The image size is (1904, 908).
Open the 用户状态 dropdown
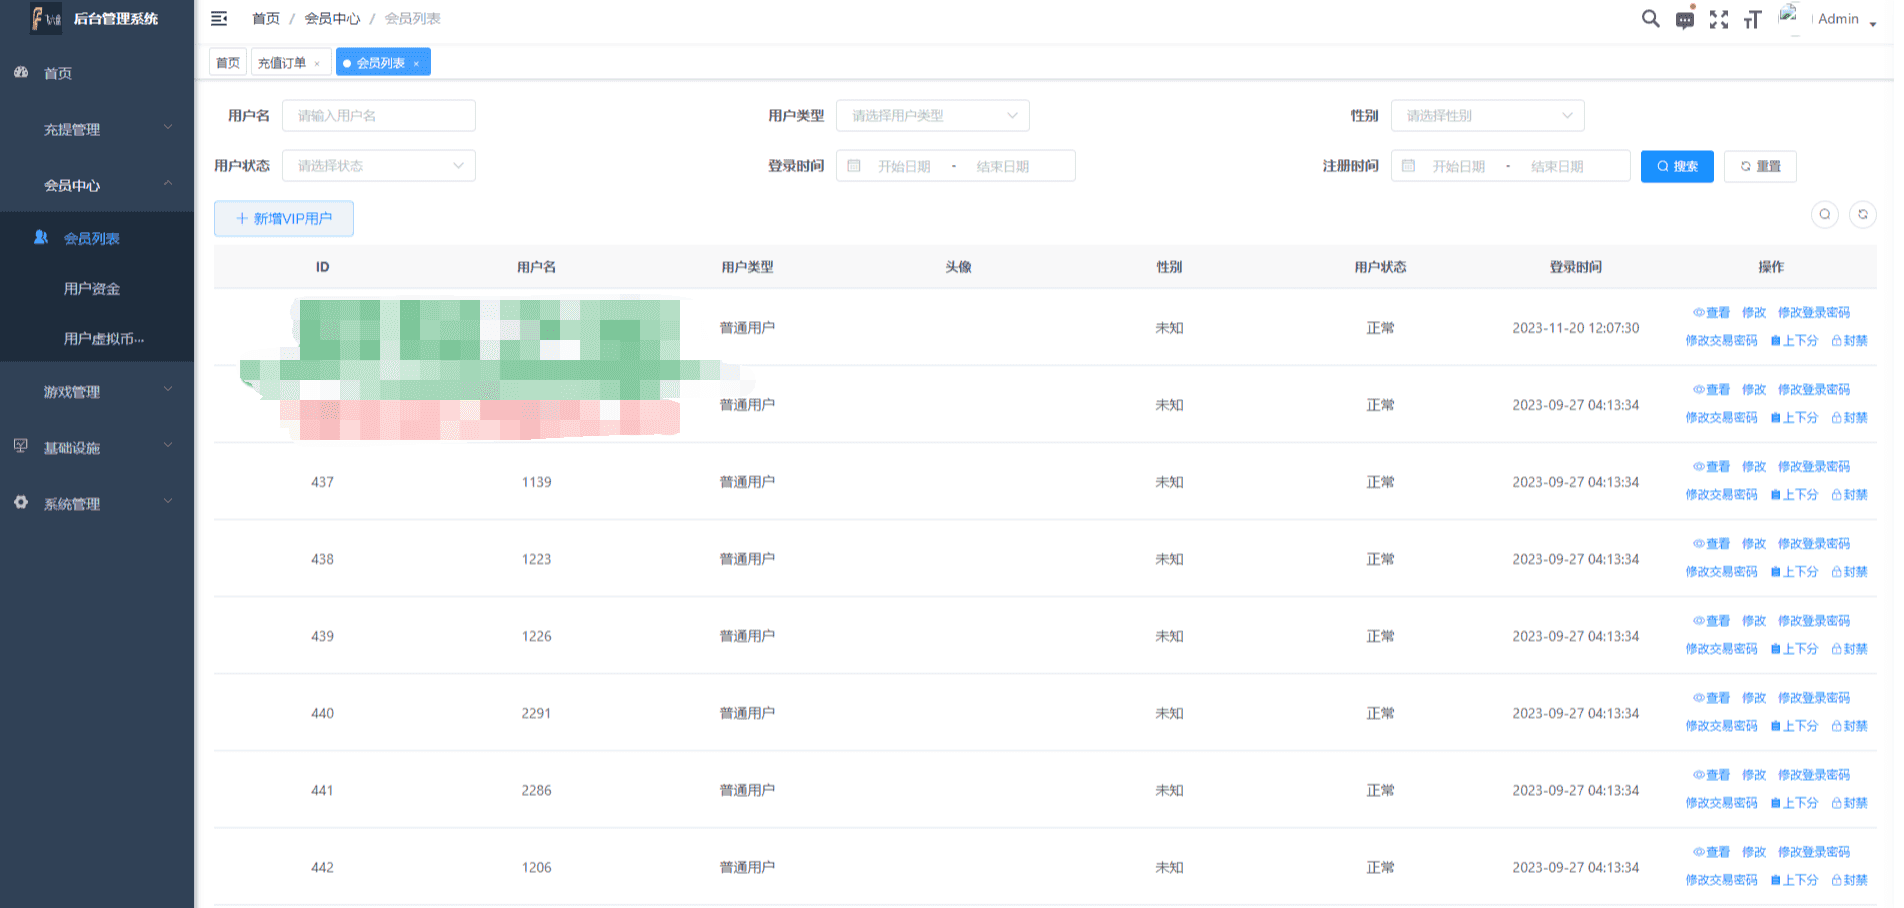point(378,166)
